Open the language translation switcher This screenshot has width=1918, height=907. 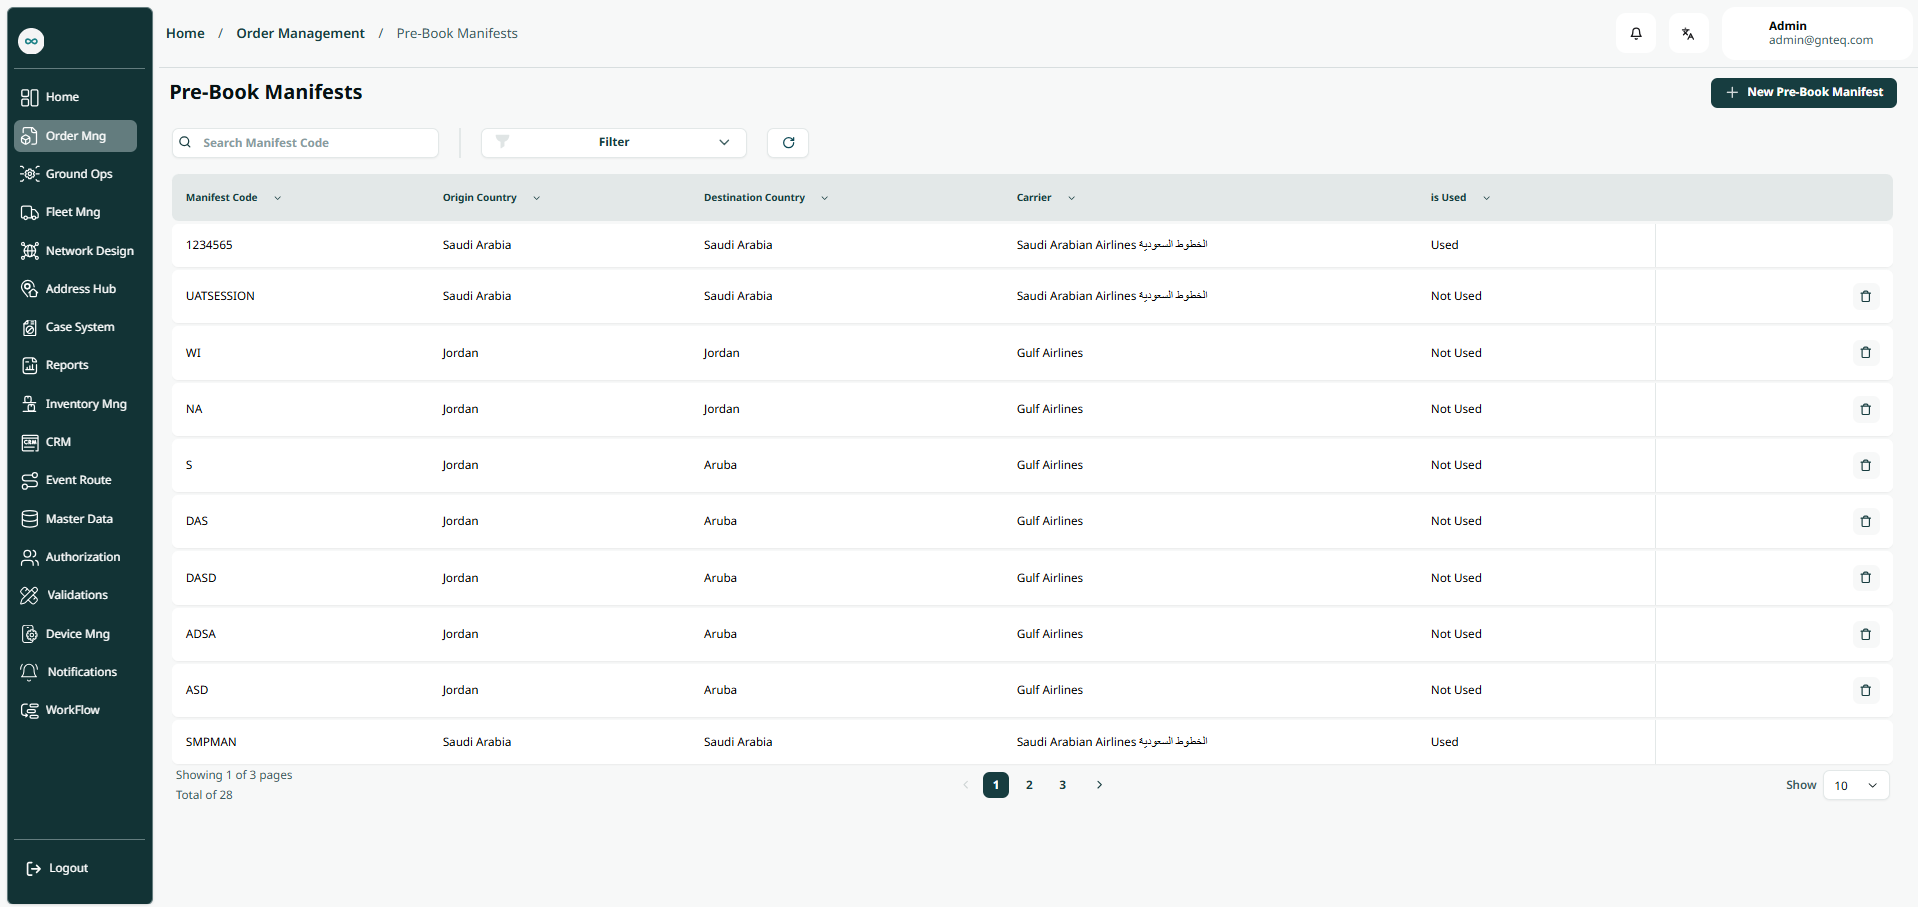tap(1688, 34)
